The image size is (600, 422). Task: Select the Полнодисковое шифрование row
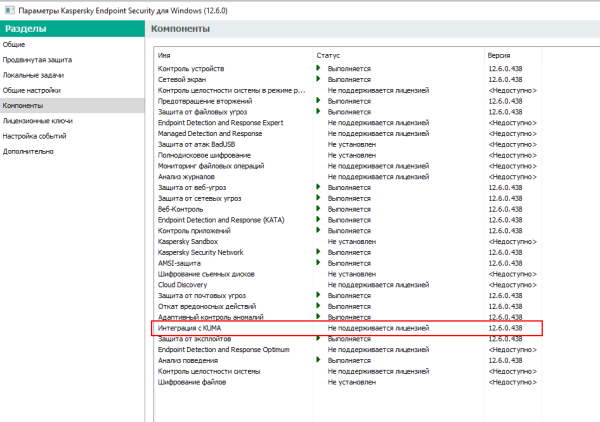coord(347,155)
